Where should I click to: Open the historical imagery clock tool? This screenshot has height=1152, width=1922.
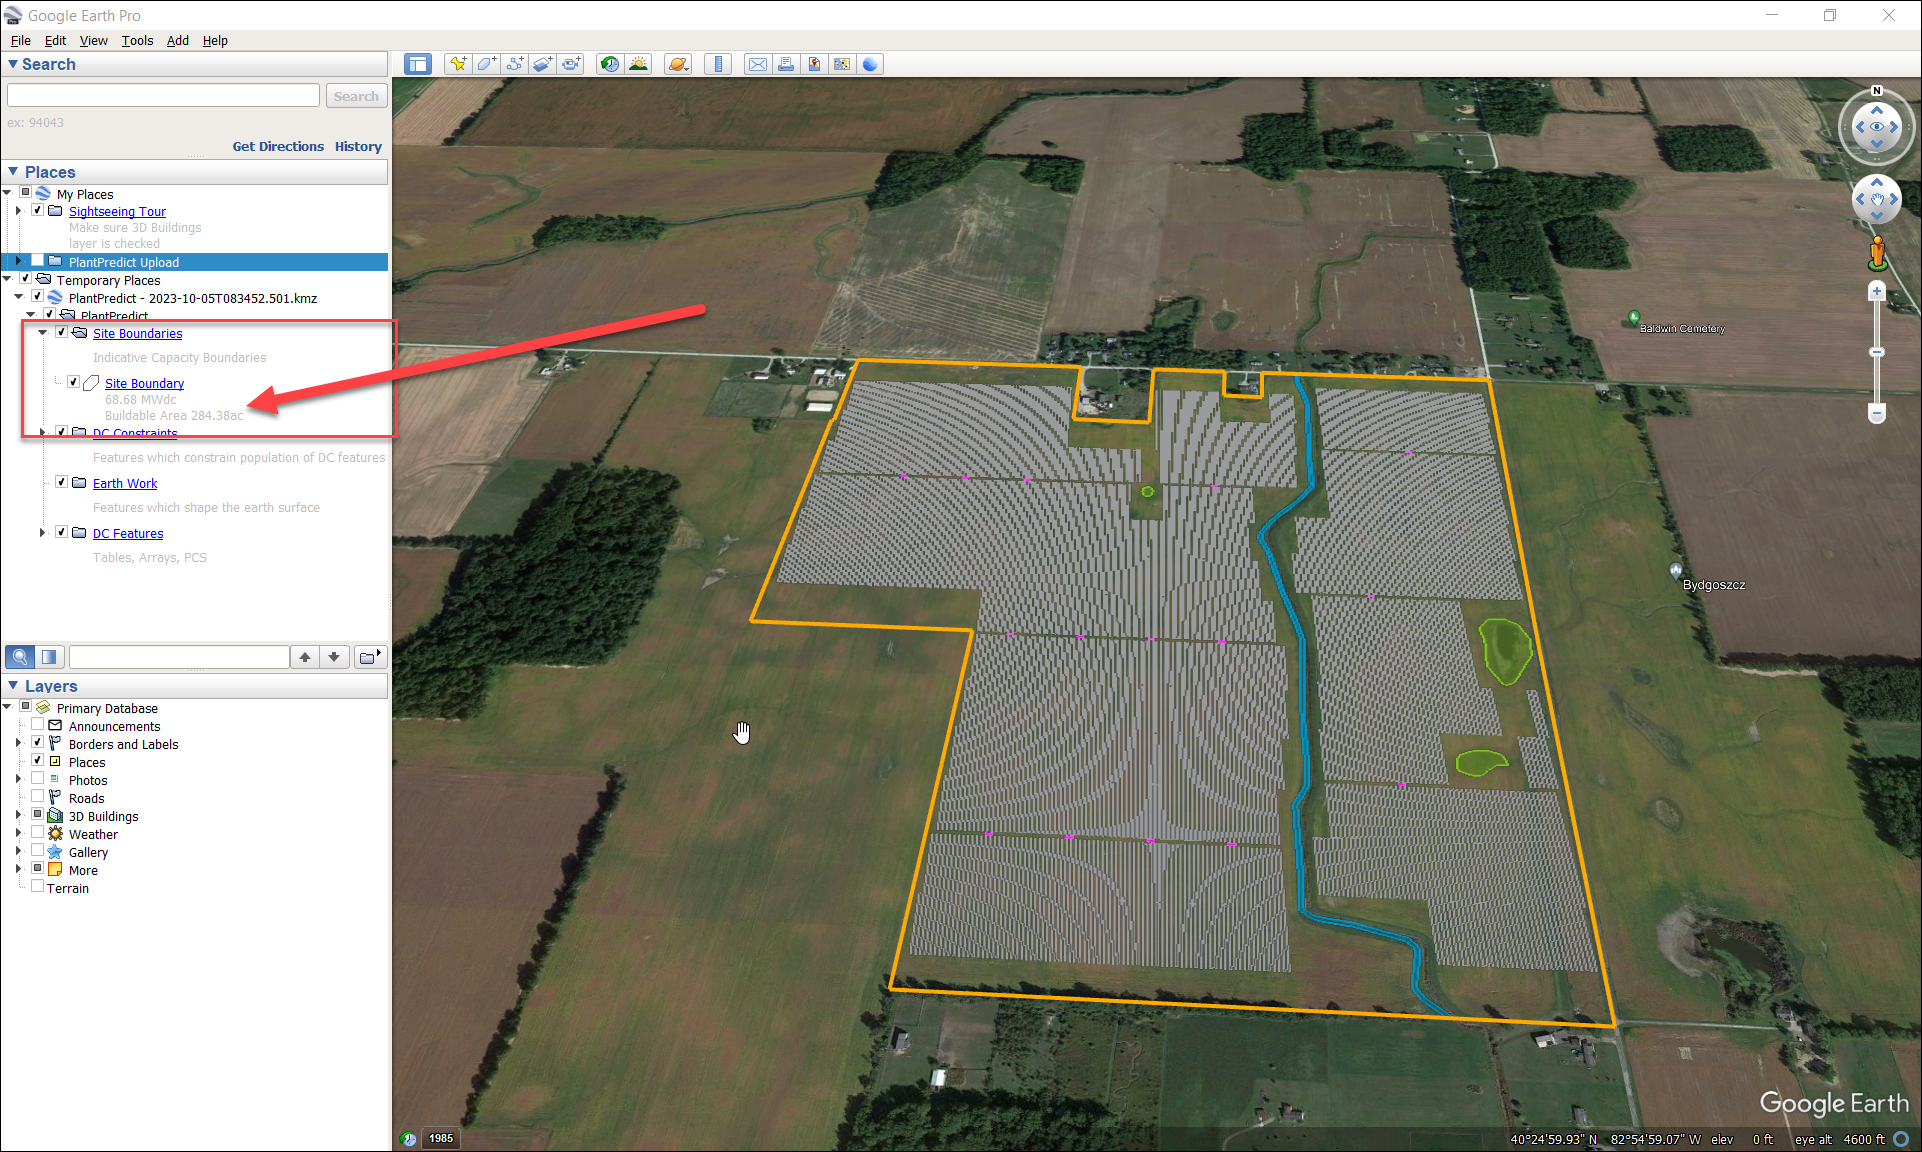(609, 64)
